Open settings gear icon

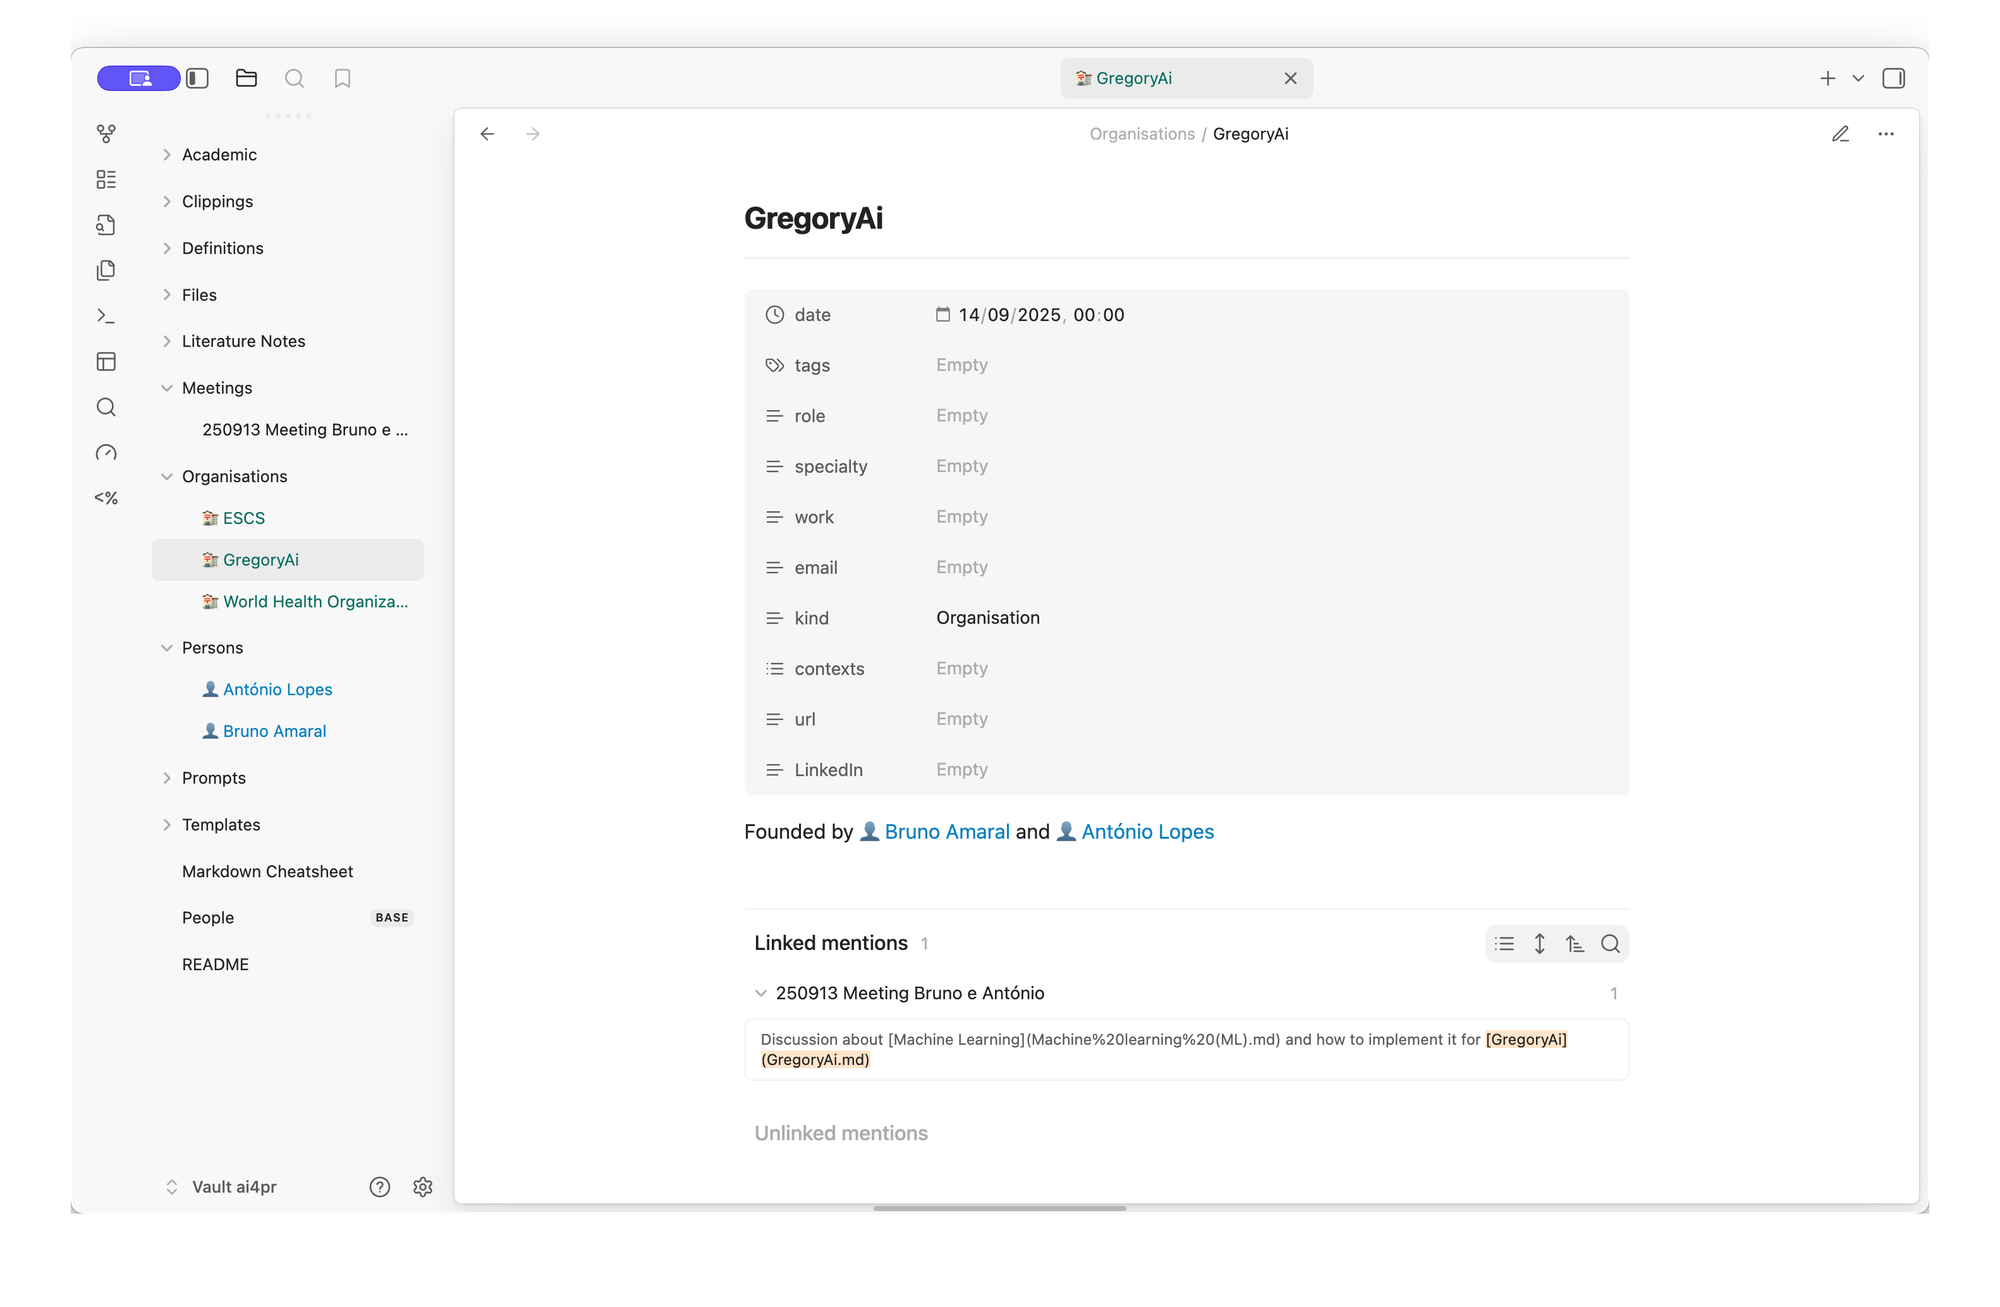[x=422, y=1186]
